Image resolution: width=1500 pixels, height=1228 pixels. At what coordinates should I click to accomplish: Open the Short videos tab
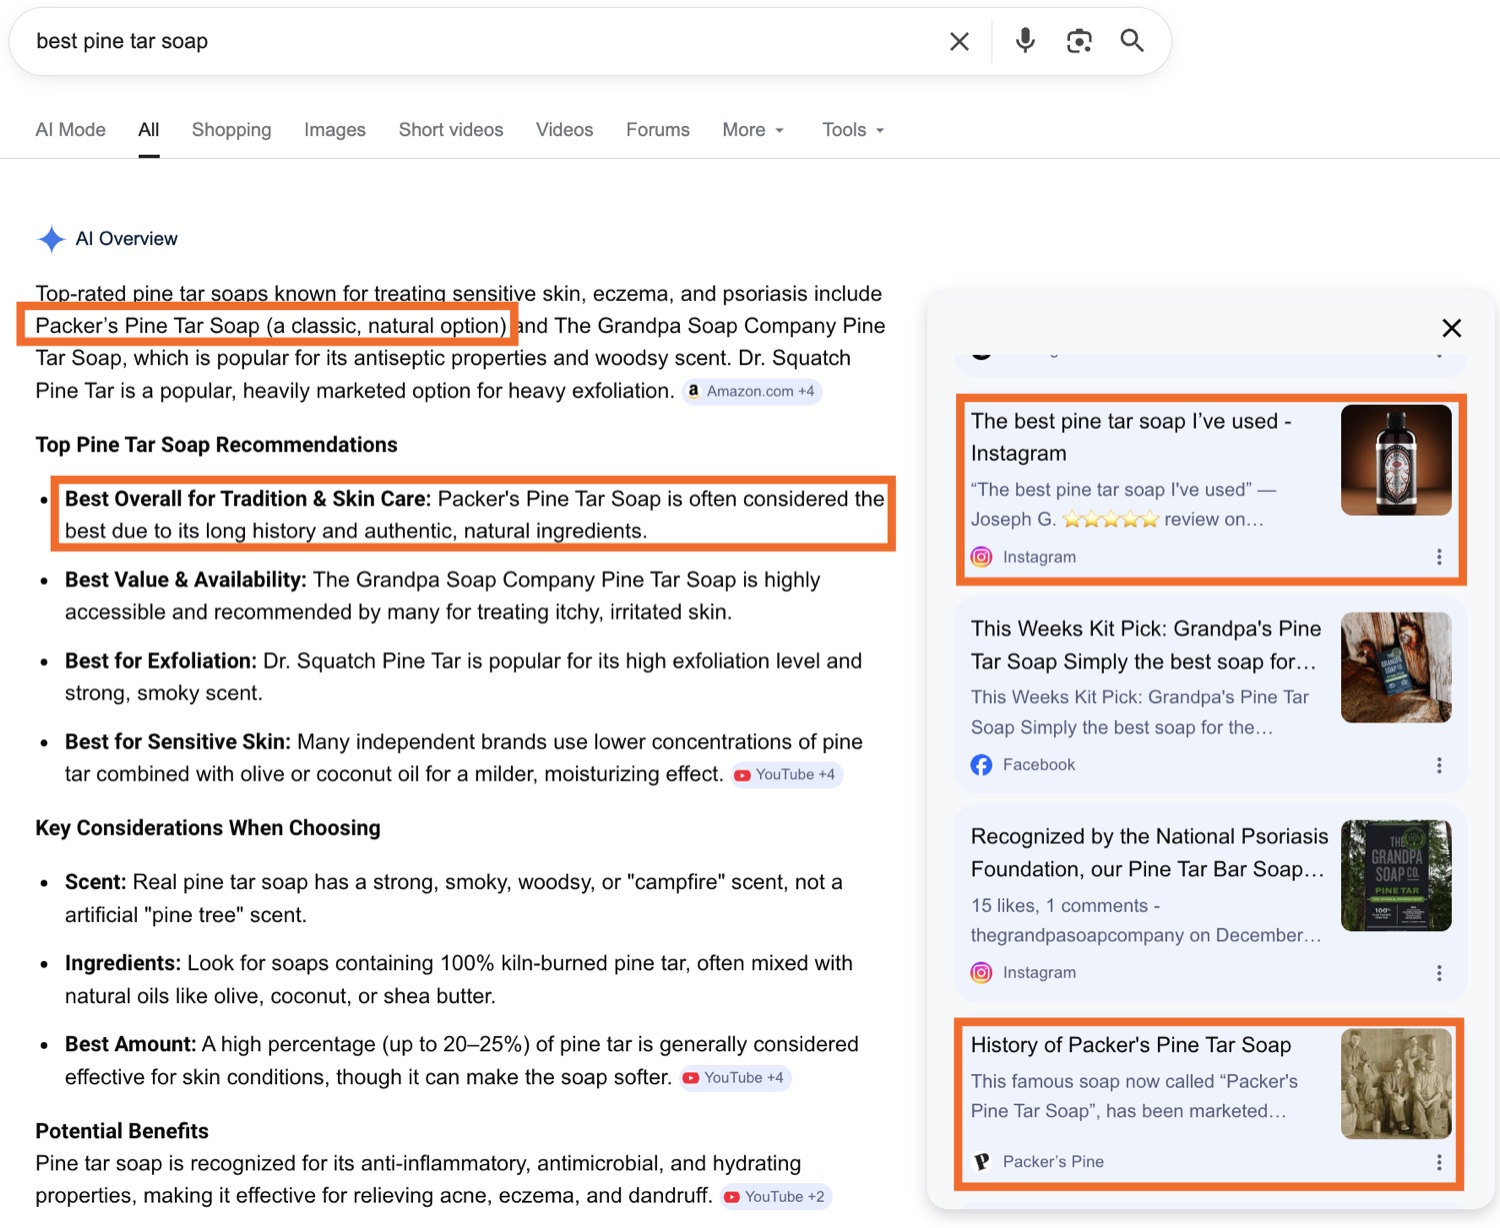pyautogui.click(x=451, y=130)
